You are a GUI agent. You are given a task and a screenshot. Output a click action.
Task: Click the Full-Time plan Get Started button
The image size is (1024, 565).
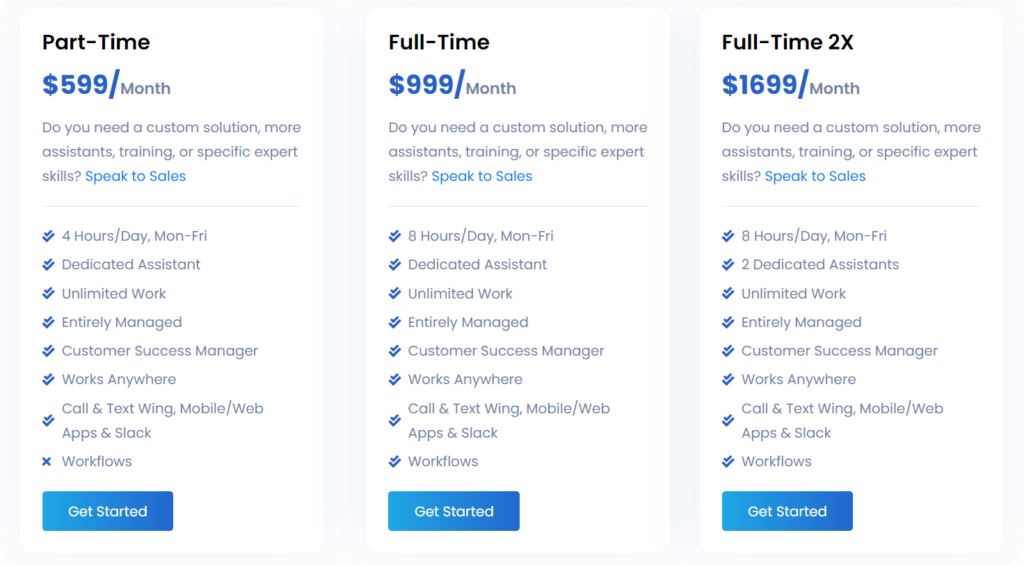point(454,511)
